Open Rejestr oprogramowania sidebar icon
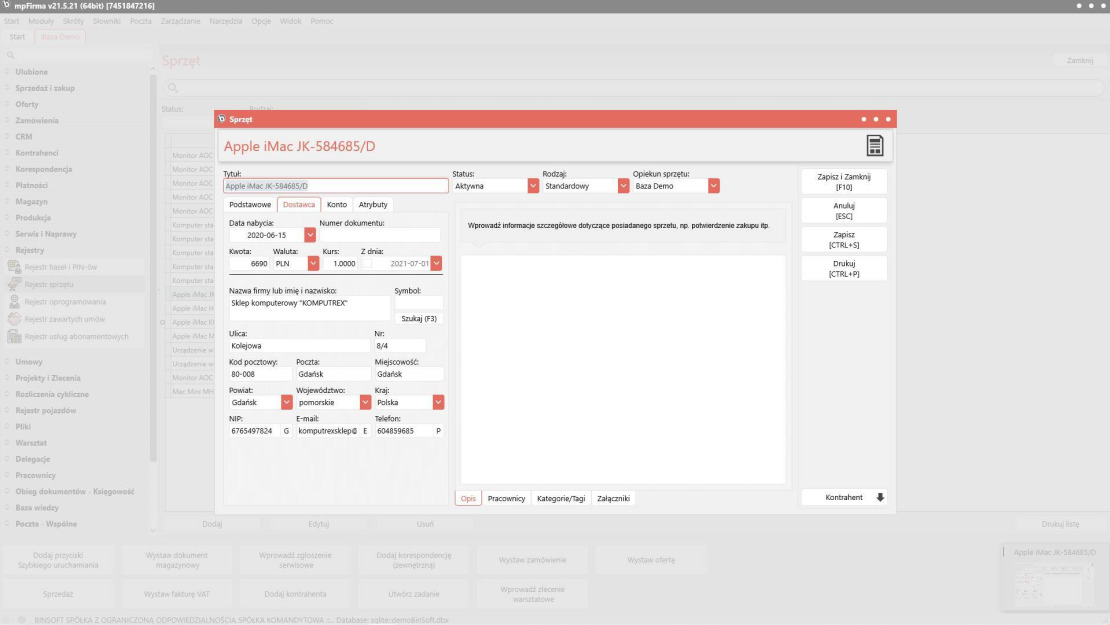Image resolution: width=1110 pixels, height=625 pixels. (15, 302)
